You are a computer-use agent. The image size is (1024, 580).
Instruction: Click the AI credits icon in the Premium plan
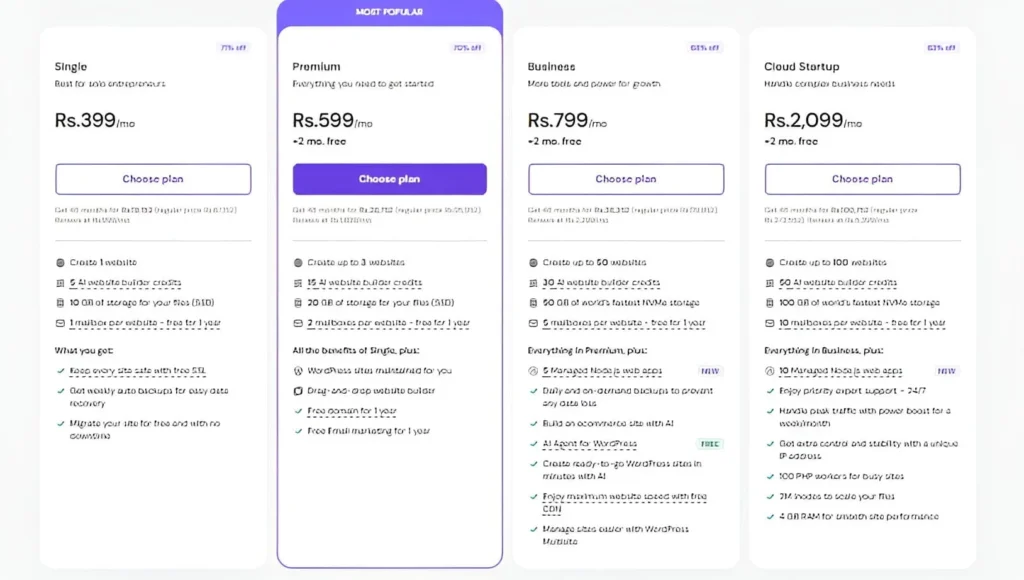(296, 282)
